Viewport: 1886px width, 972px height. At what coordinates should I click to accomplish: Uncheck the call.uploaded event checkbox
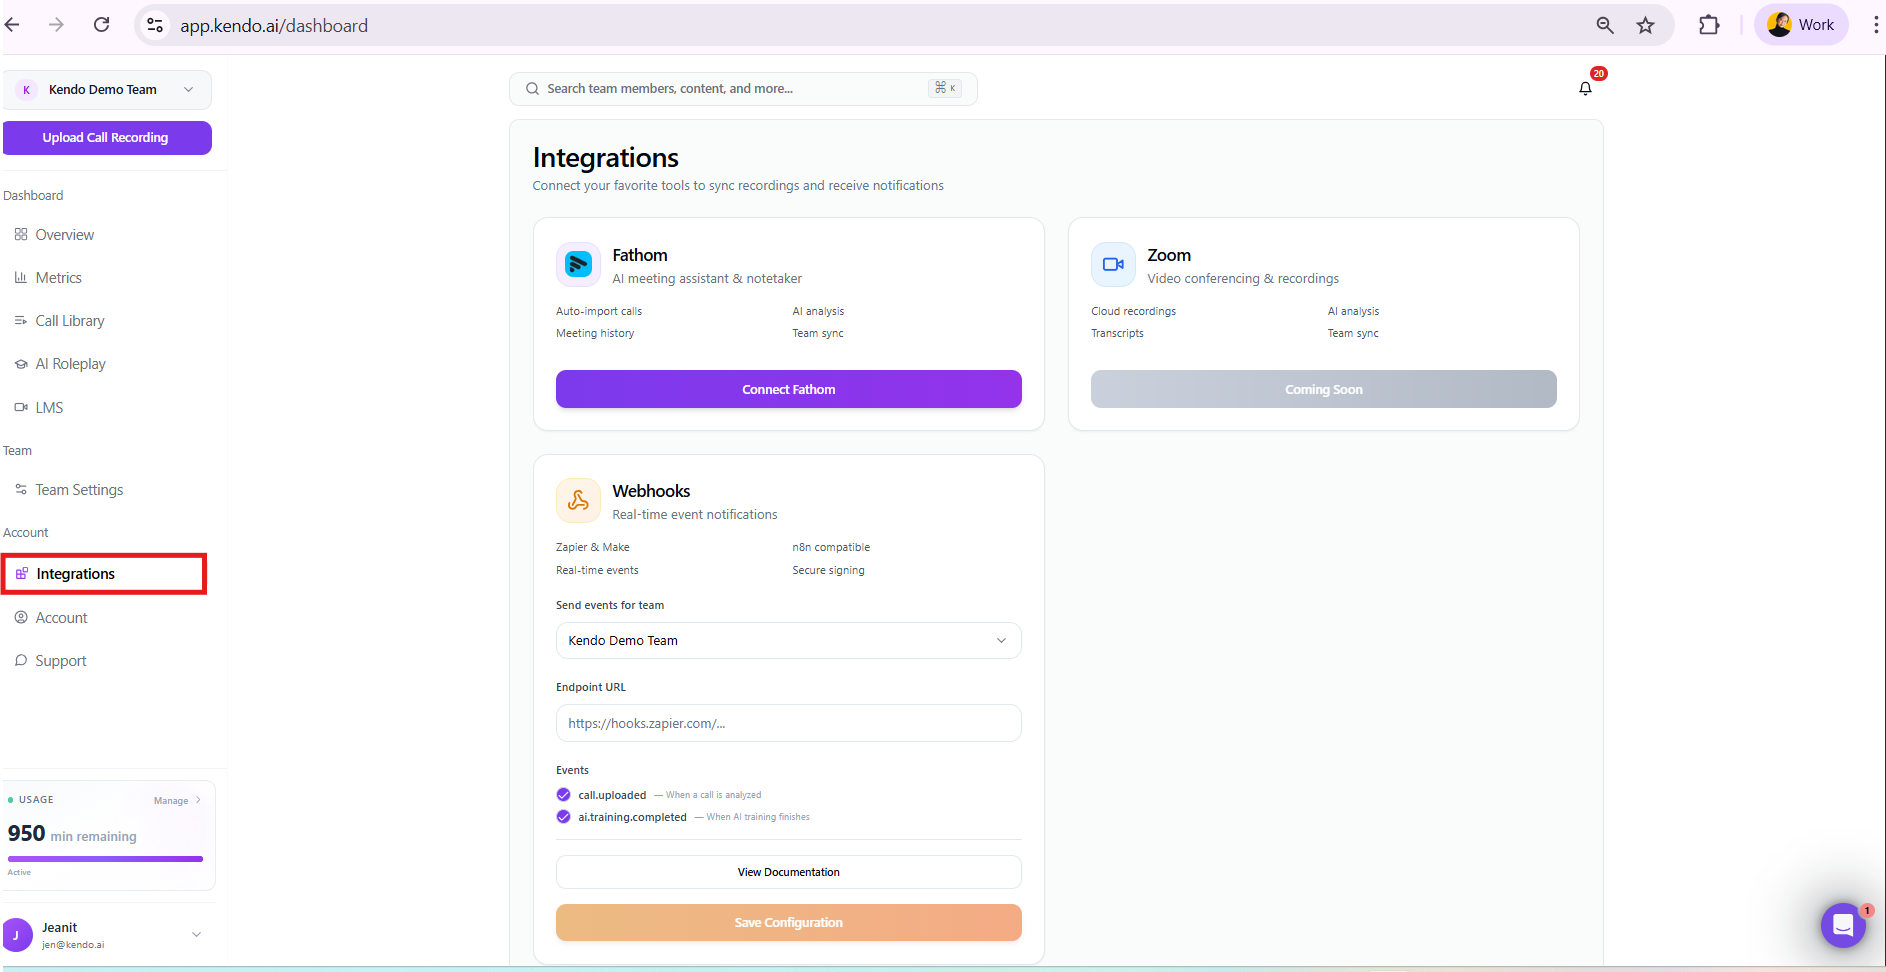[x=564, y=795]
